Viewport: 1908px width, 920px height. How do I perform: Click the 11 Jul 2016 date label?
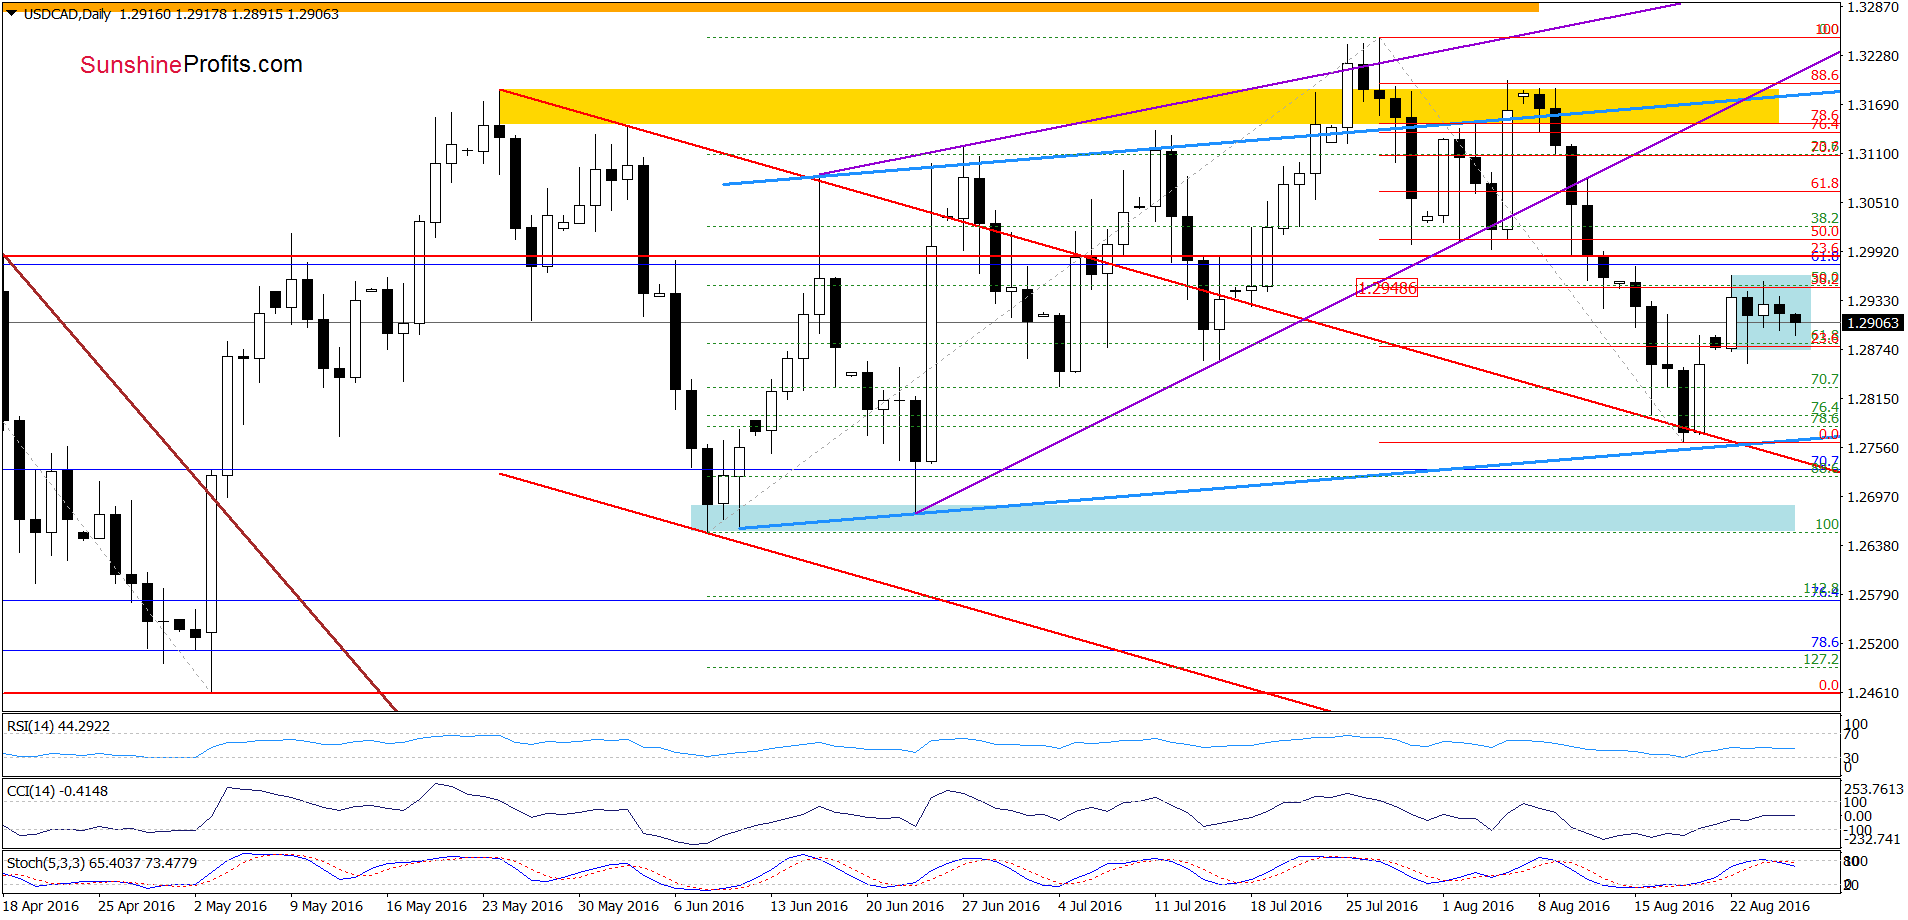1190,906
